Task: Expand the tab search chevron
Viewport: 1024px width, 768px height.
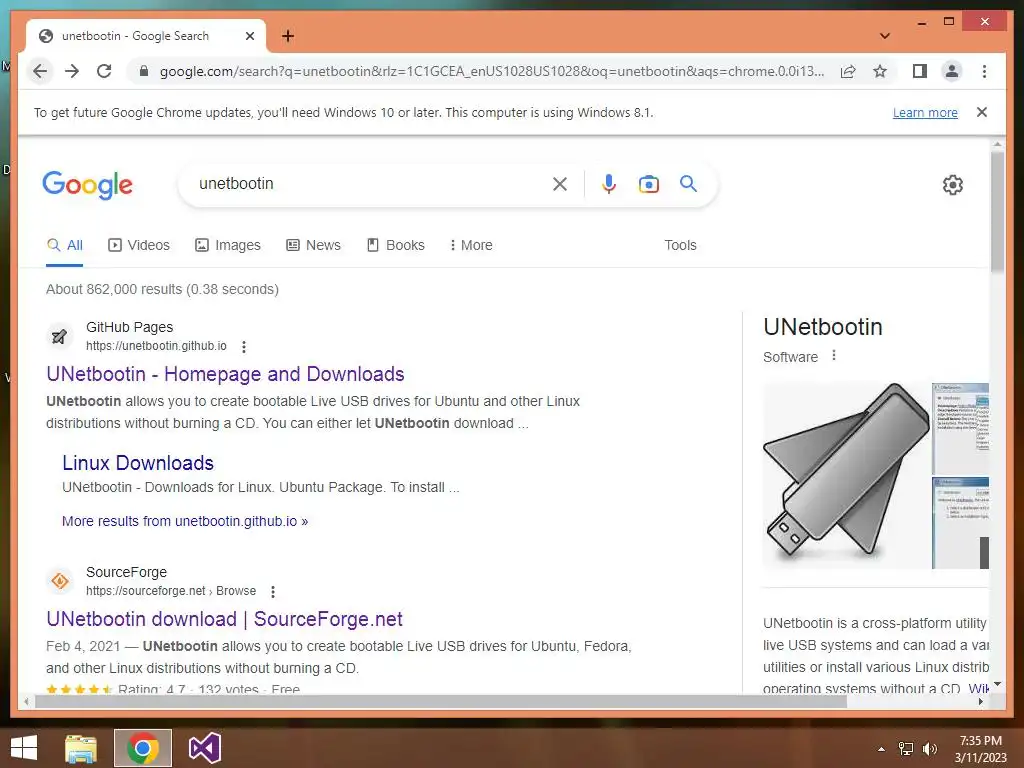Action: pyautogui.click(x=885, y=36)
